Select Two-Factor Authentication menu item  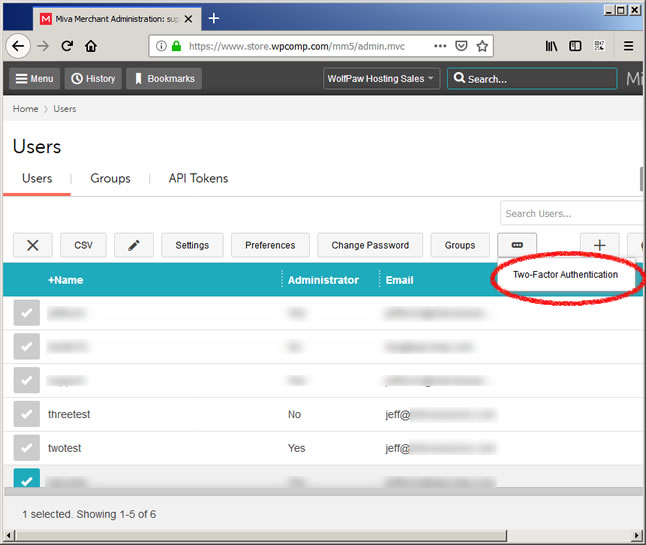(x=565, y=275)
